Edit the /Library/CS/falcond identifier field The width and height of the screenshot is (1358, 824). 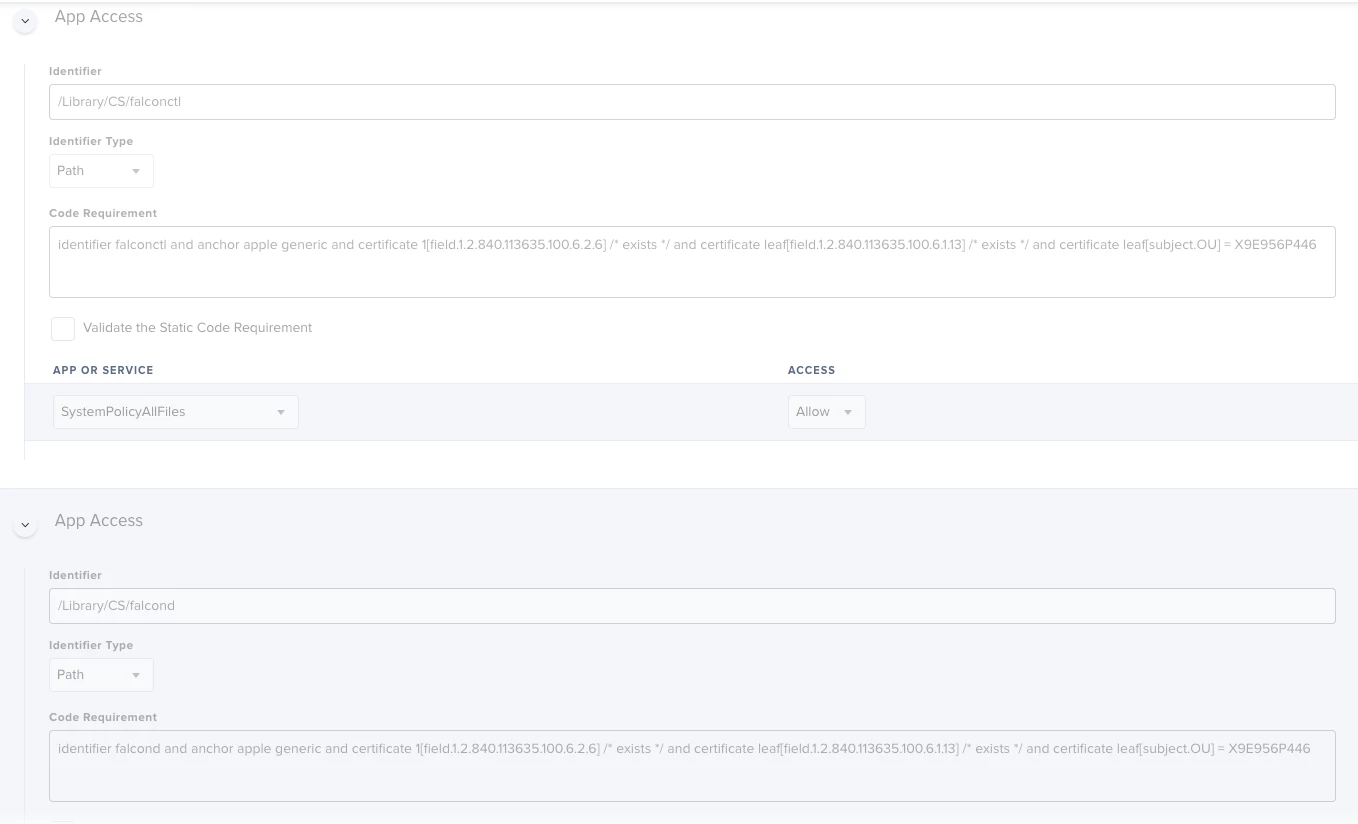coord(692,606)
